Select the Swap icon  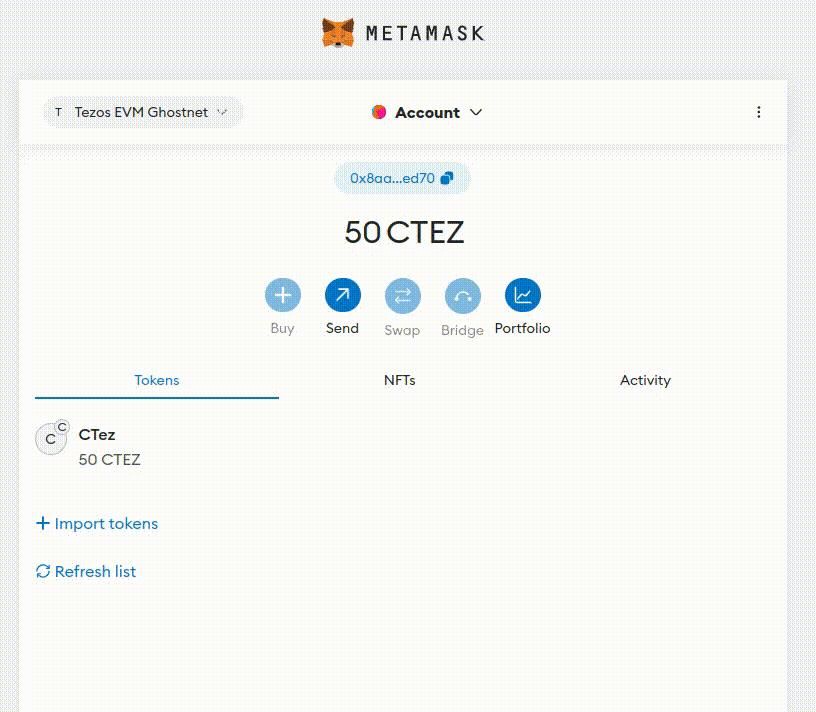(402, 295)
